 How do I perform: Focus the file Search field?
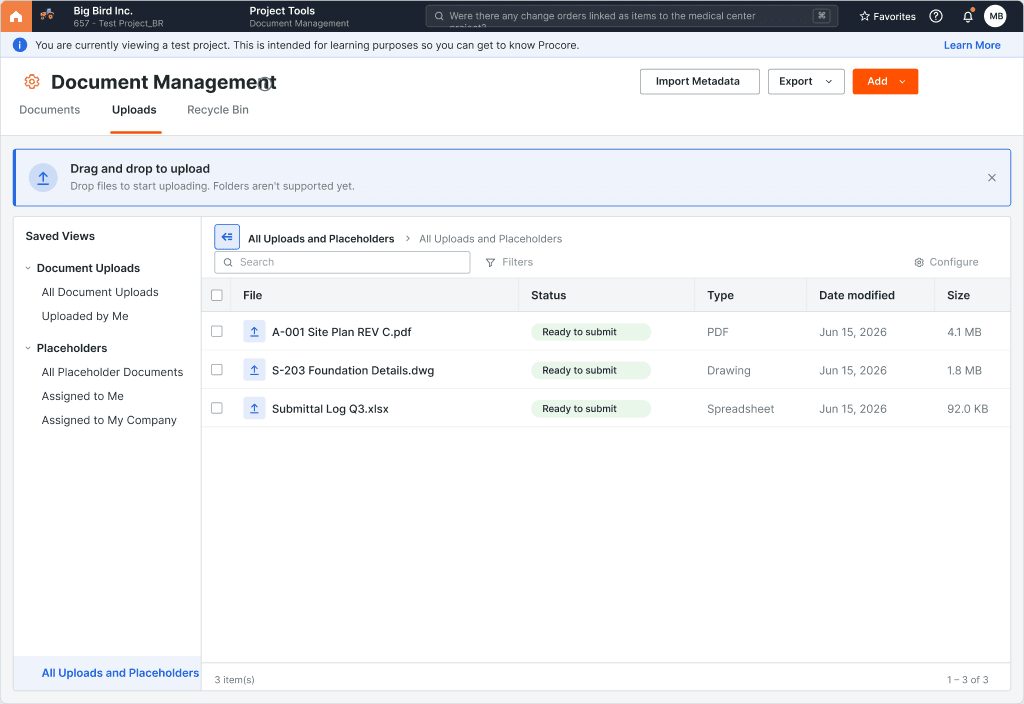point(342,263)
